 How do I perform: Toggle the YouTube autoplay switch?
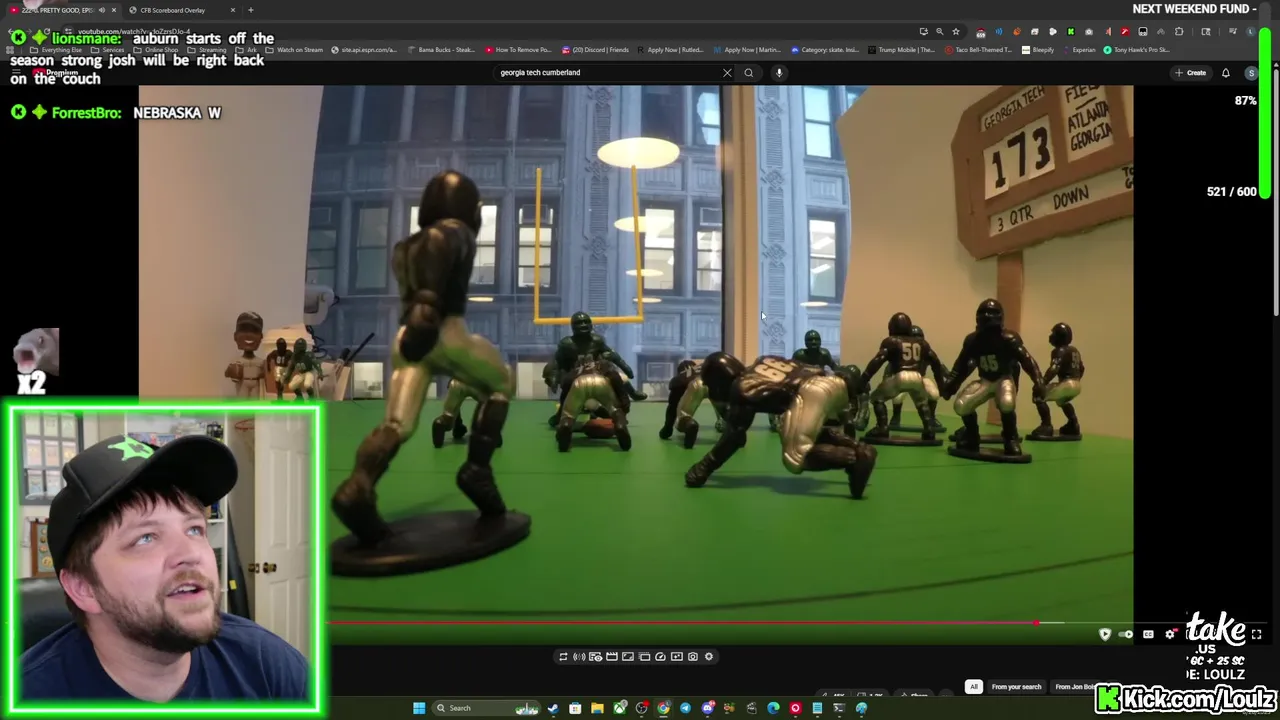click(1126, 634)
